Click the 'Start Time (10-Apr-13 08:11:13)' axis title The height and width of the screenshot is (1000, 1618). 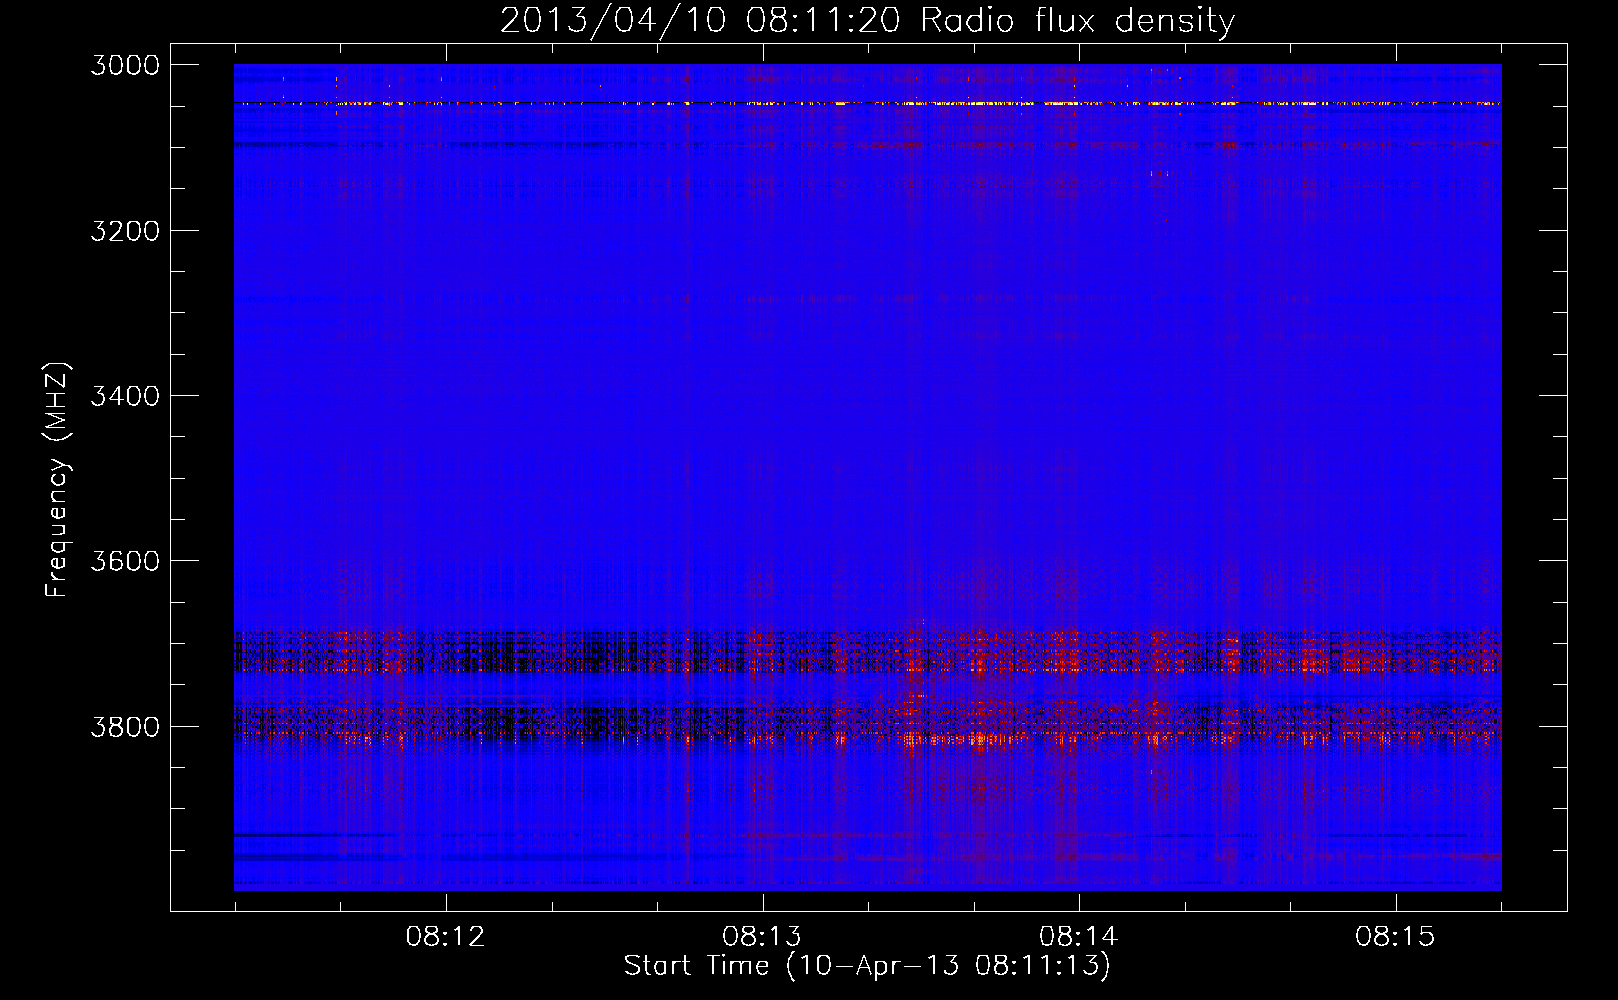point(867,966)
